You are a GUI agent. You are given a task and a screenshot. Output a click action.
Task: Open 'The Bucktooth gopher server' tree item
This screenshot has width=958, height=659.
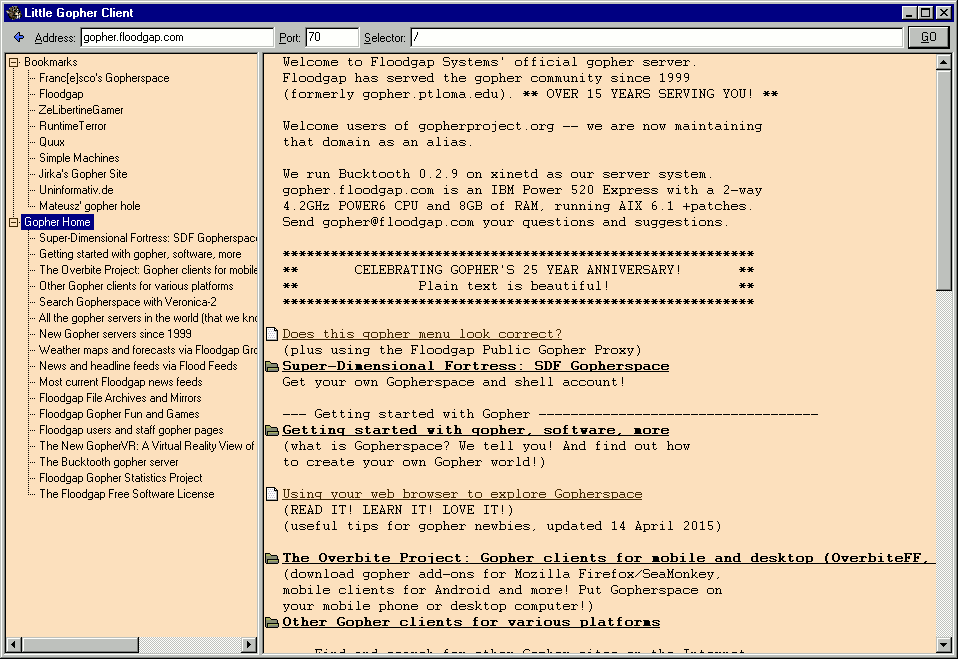pos(108,462)
